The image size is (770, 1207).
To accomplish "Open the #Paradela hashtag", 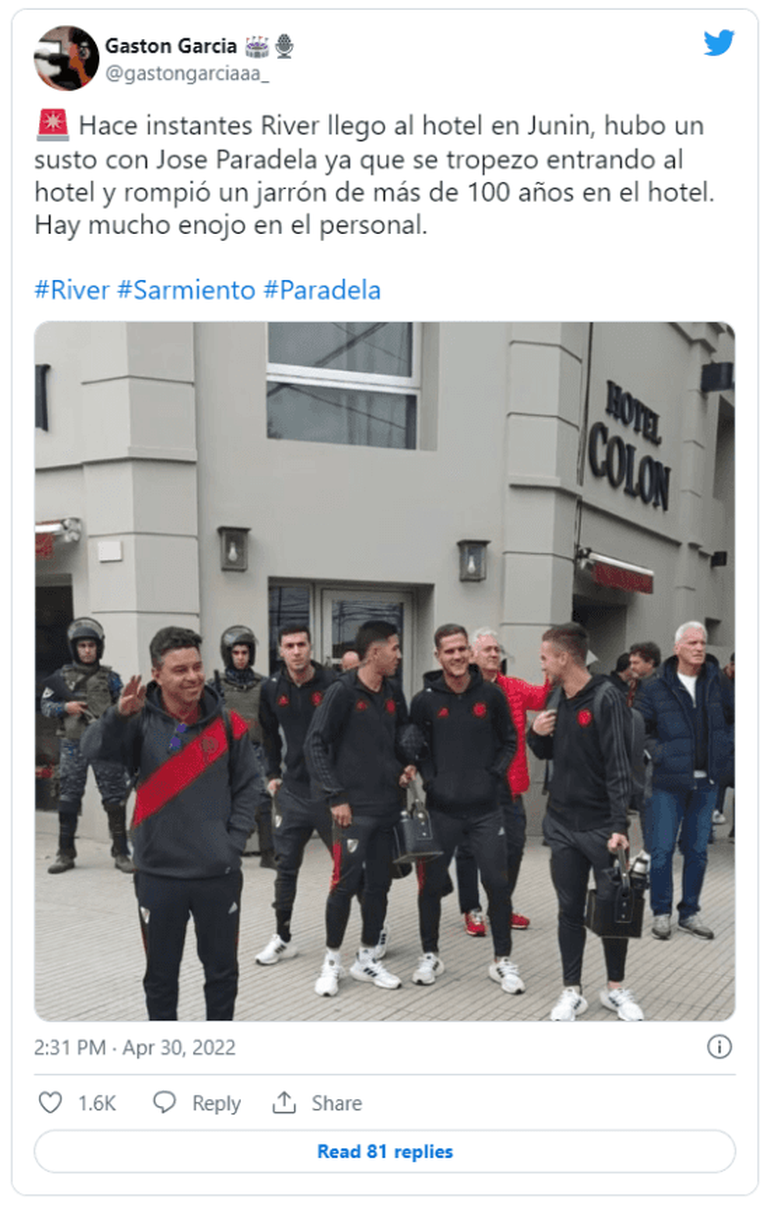I will [x=322, y=290].
